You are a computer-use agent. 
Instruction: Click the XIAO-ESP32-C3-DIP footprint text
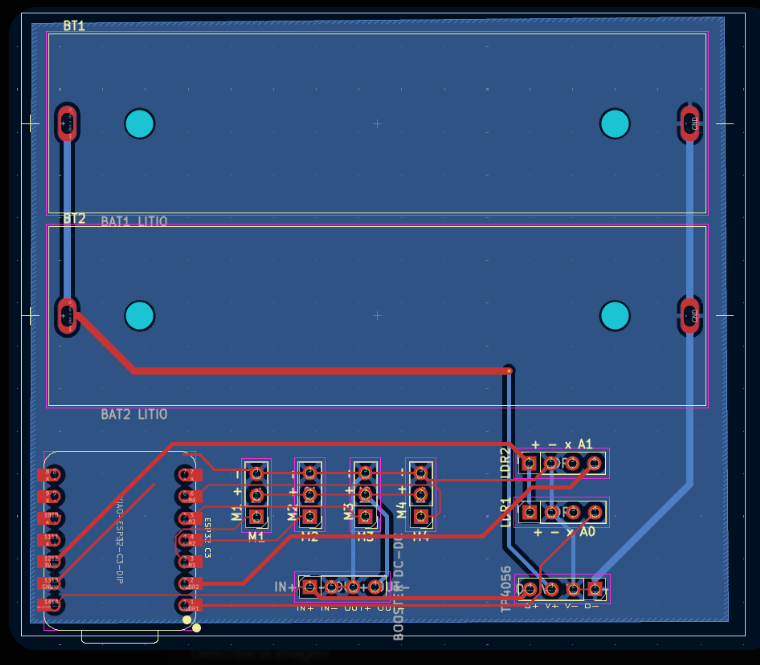pos(119,539)
